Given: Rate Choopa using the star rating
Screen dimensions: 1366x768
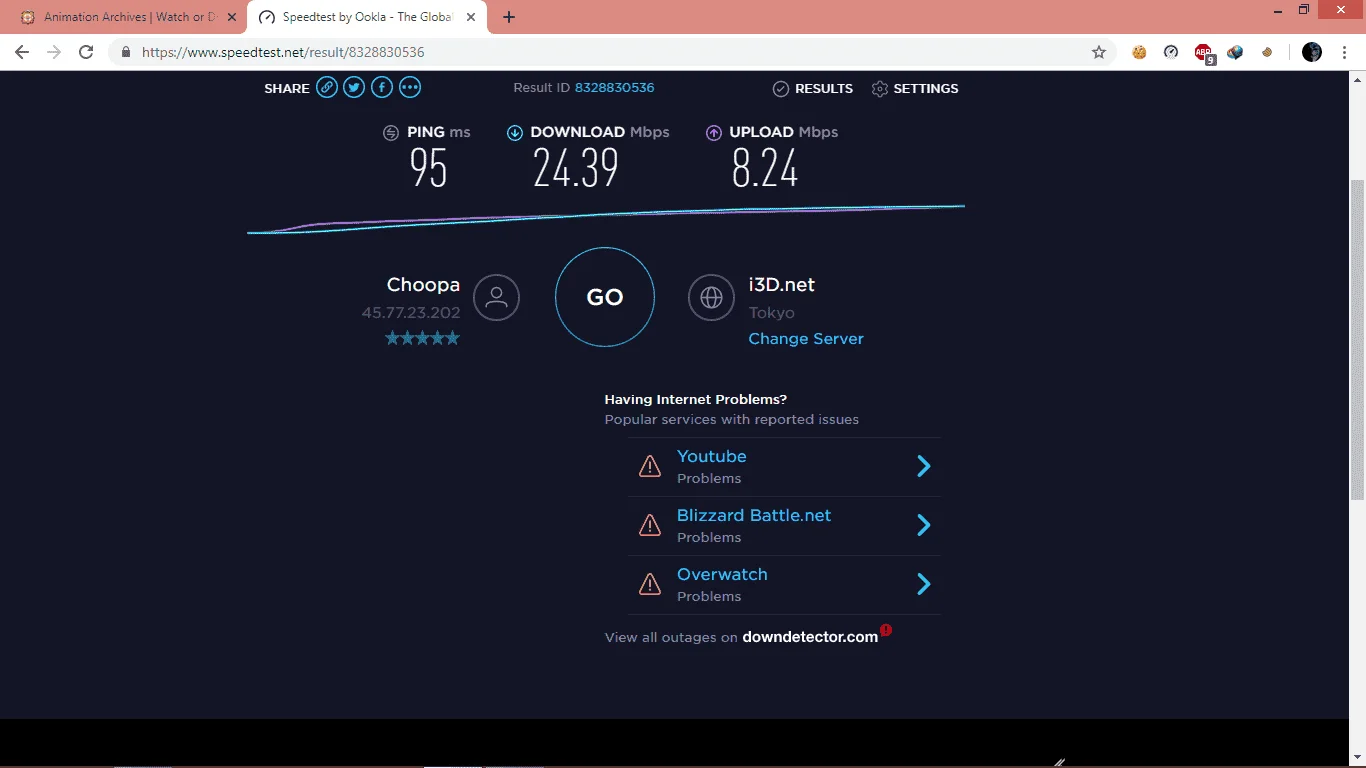Looking at the screenshot, I should pyautogui.click(x=423, y=338).
